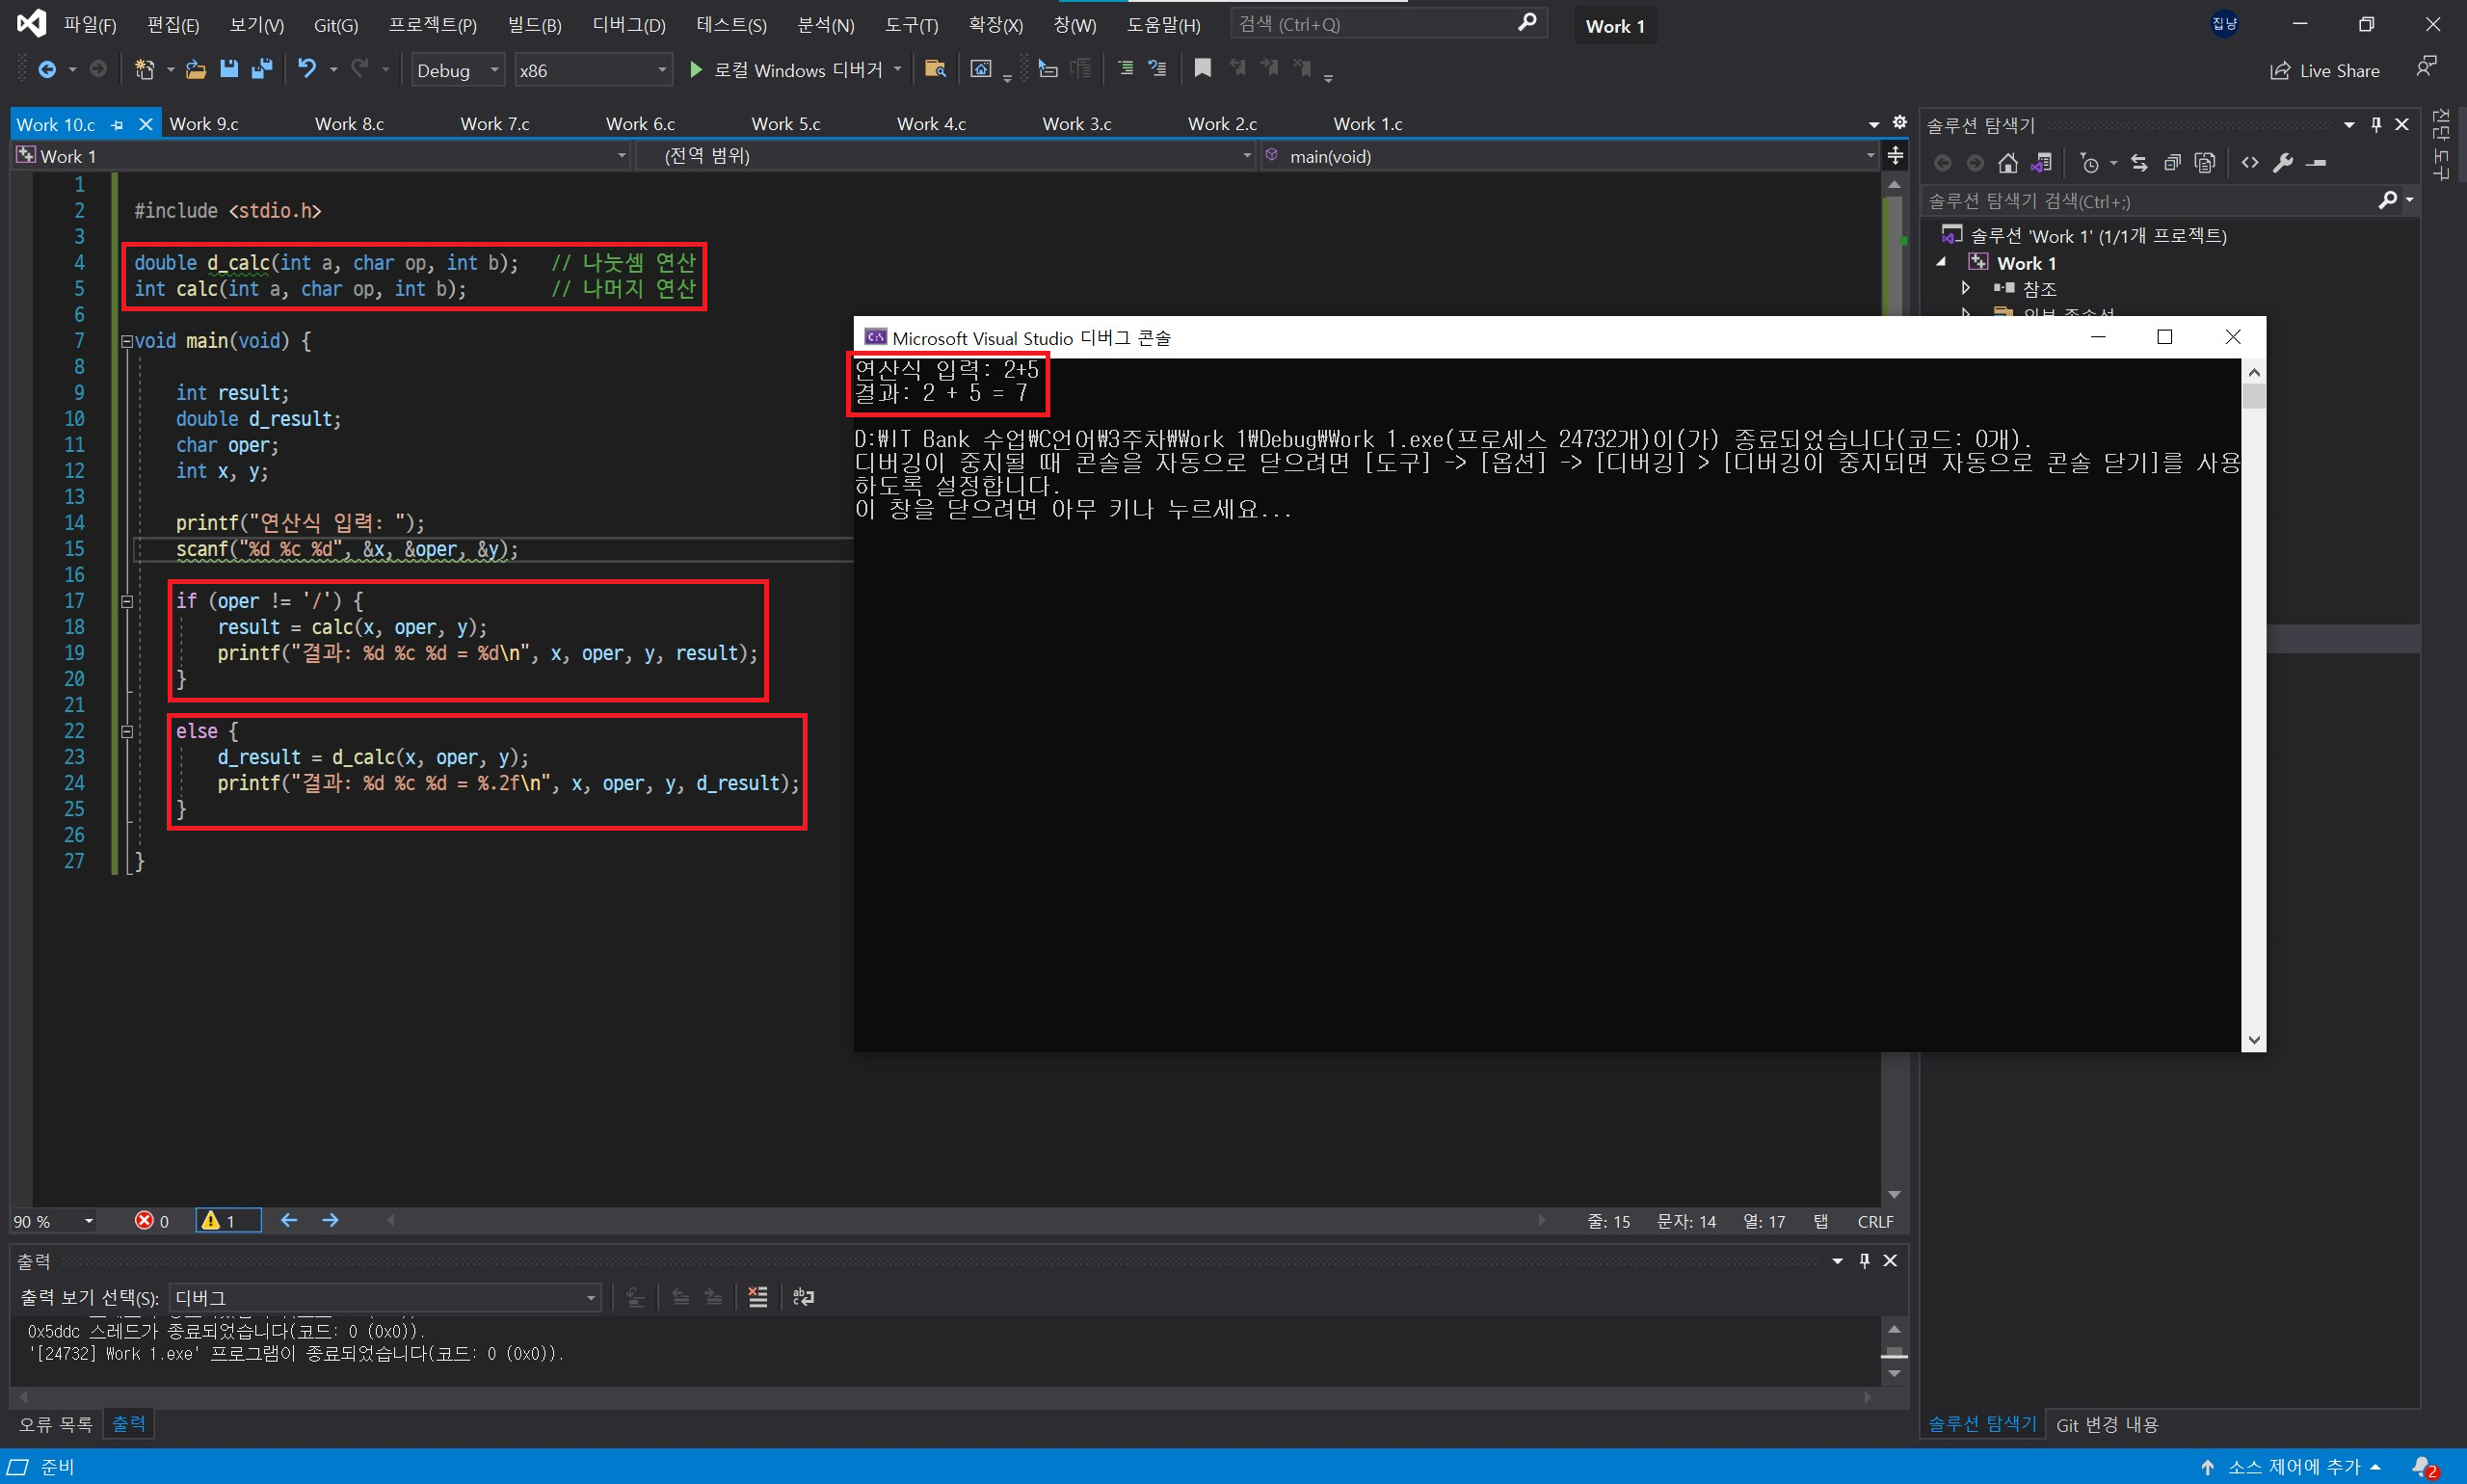Switch to the Work 5.c tab
The image size is (2467, 1484).
pyautogui.click(x=785, y=124)
